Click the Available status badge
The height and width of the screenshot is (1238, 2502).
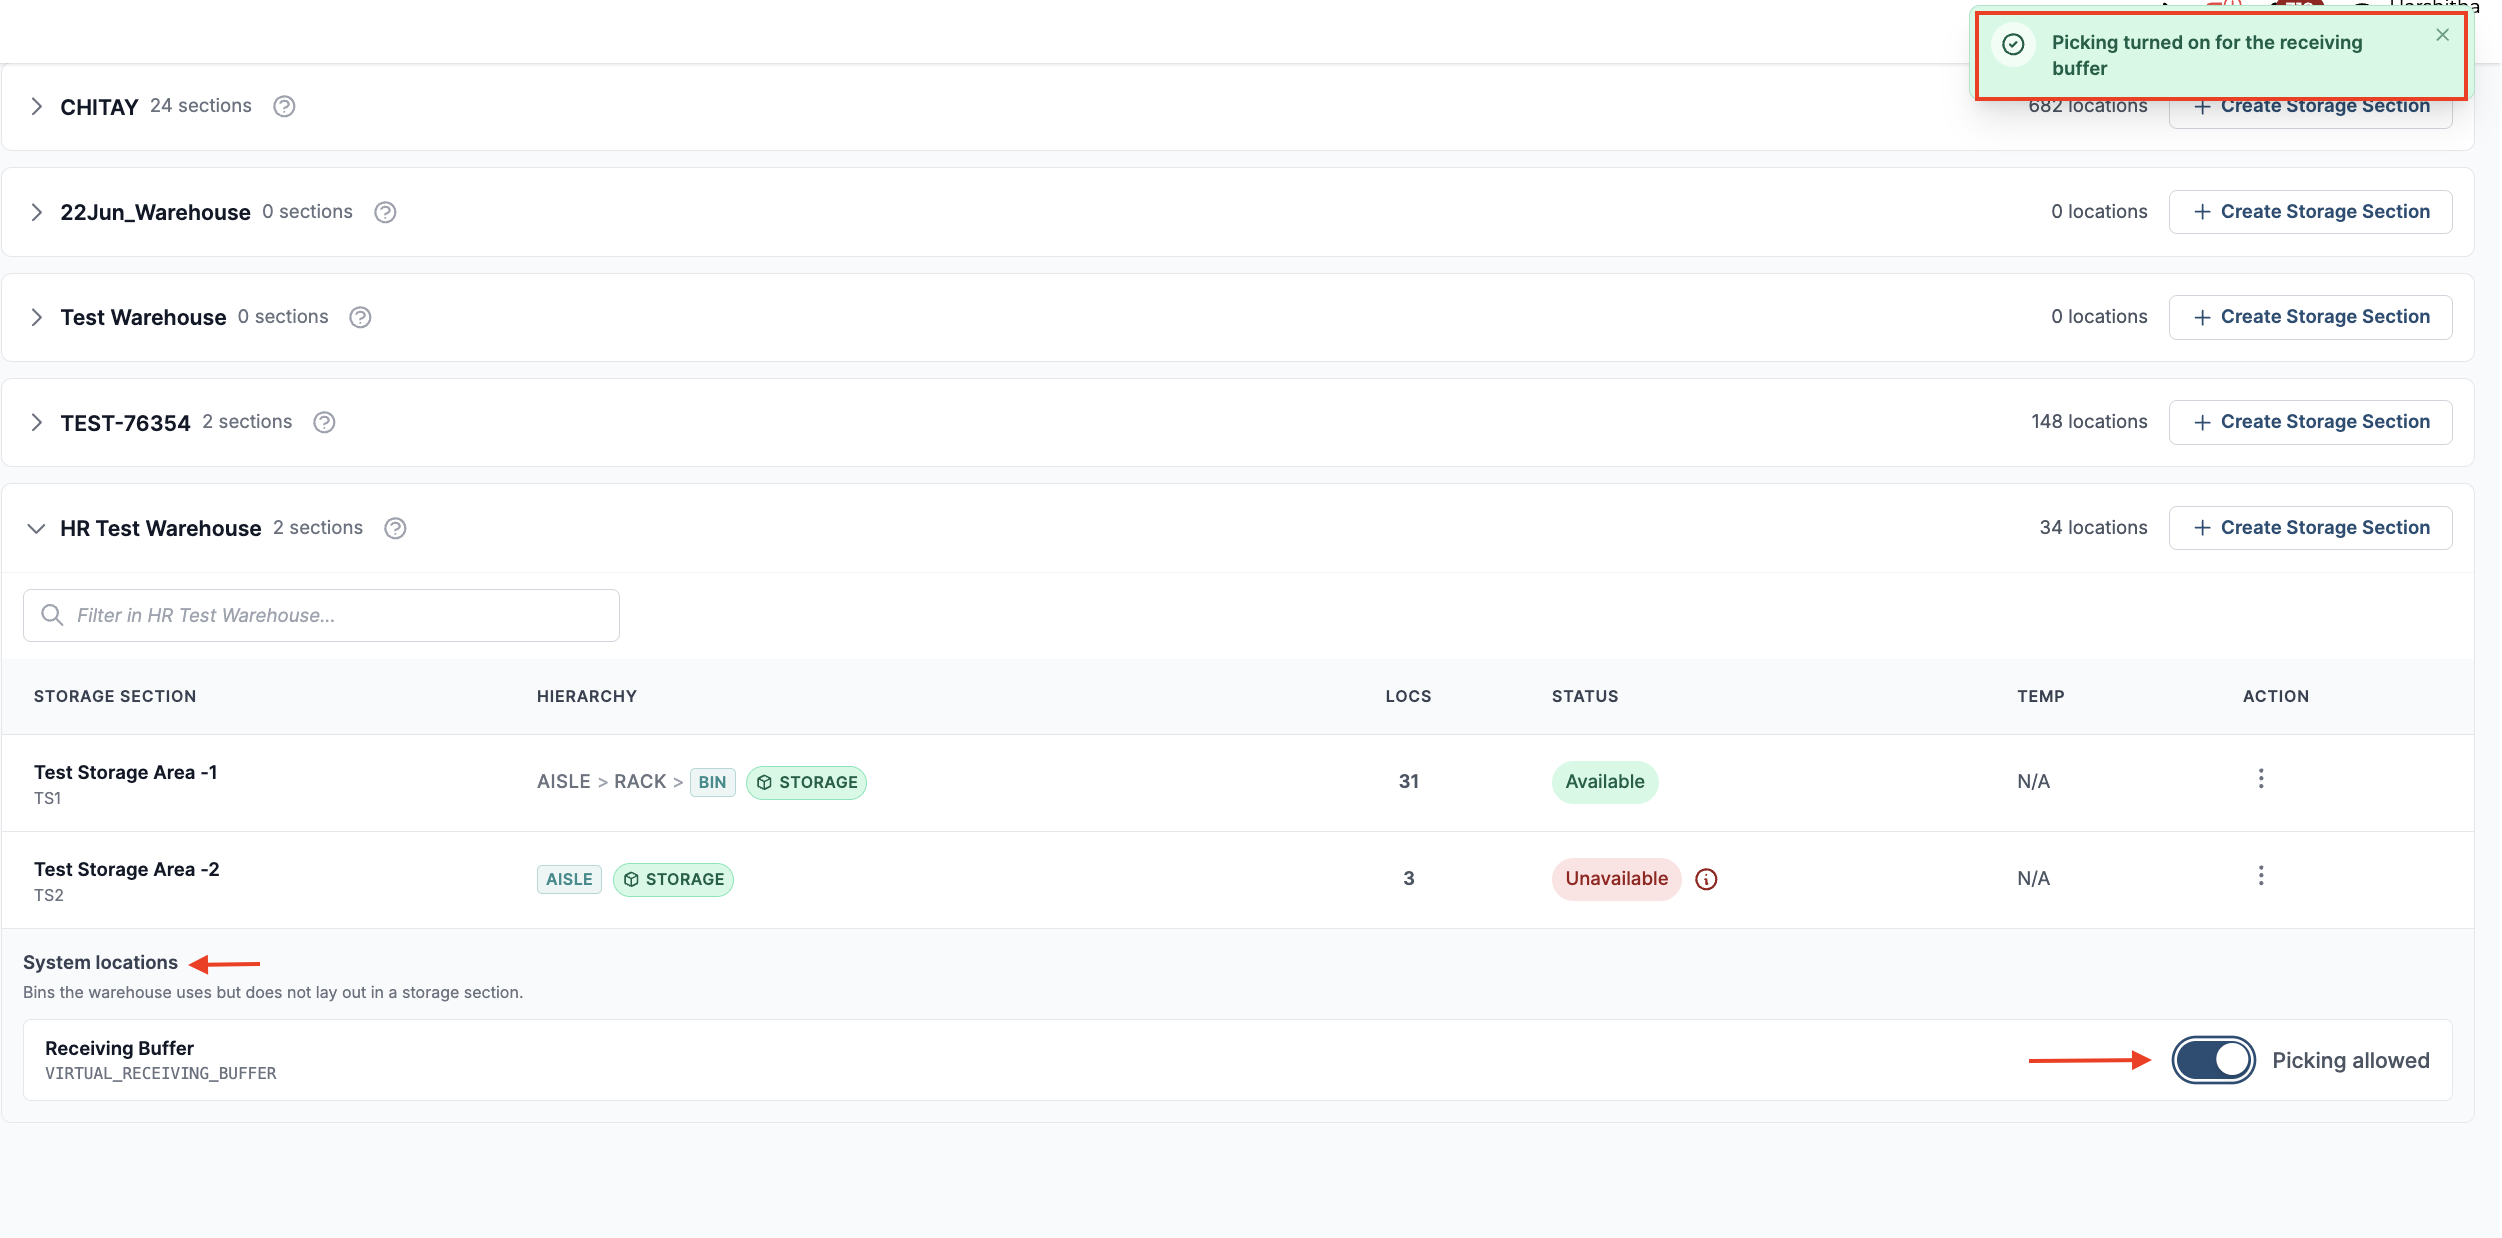coord(1604,782)
